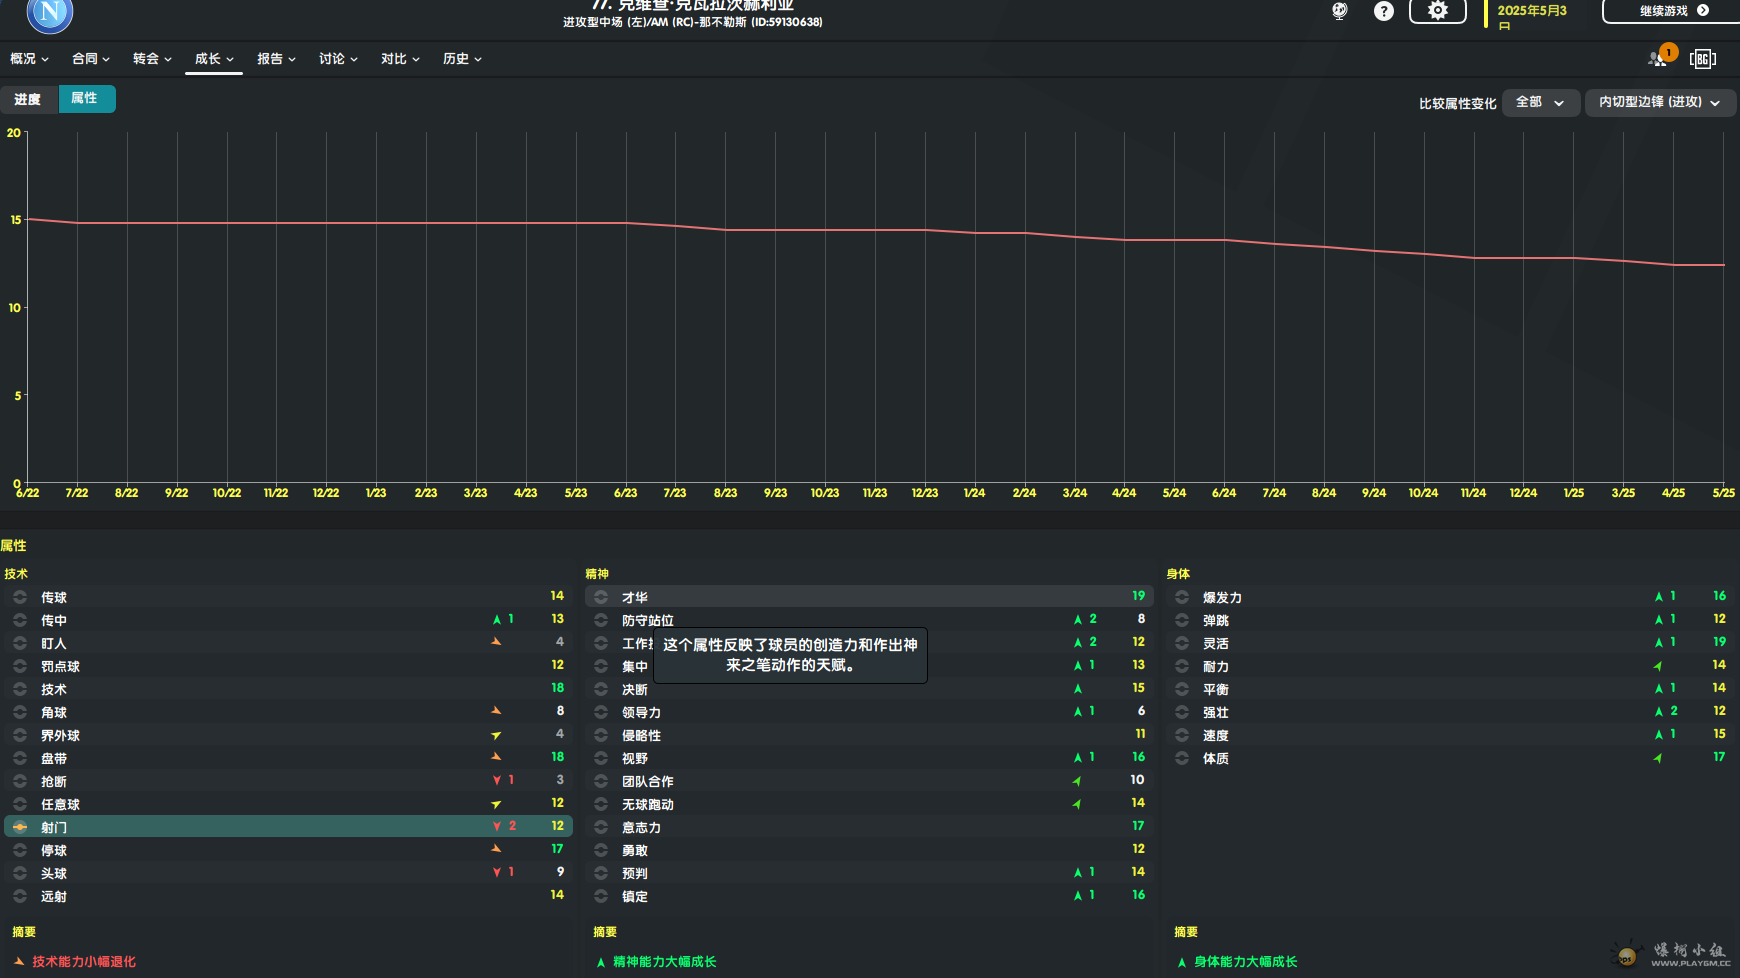This screenshot has width=1740, height=978.
Task: Open the 内切型边锋 (进攻) role dropdown
Action: coord(1659,103)
